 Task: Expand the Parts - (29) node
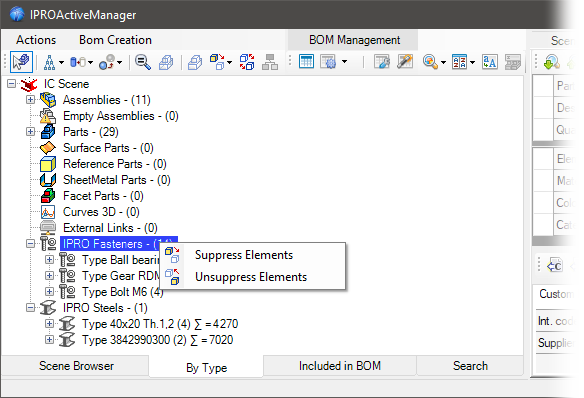pyautogui.click(x=31, y=132)
